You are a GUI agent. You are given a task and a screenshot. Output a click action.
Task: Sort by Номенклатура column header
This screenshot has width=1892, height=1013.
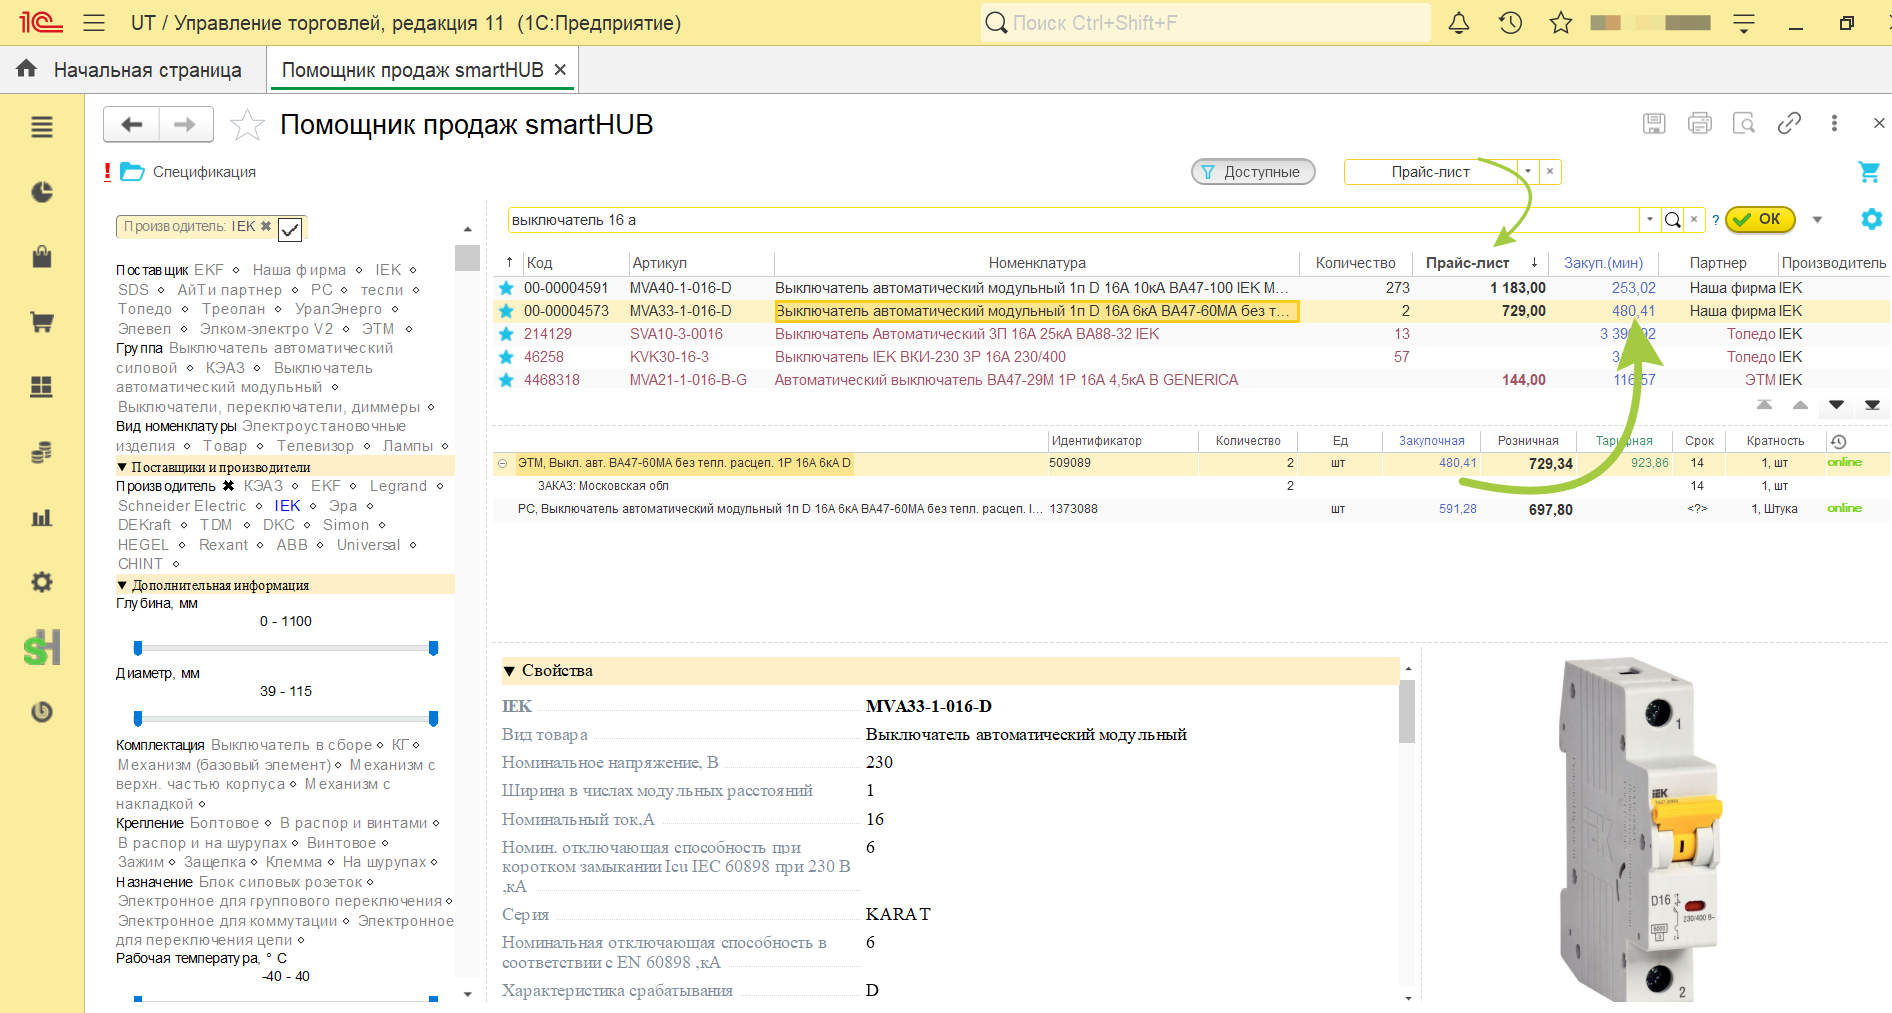click(1037, 263)
